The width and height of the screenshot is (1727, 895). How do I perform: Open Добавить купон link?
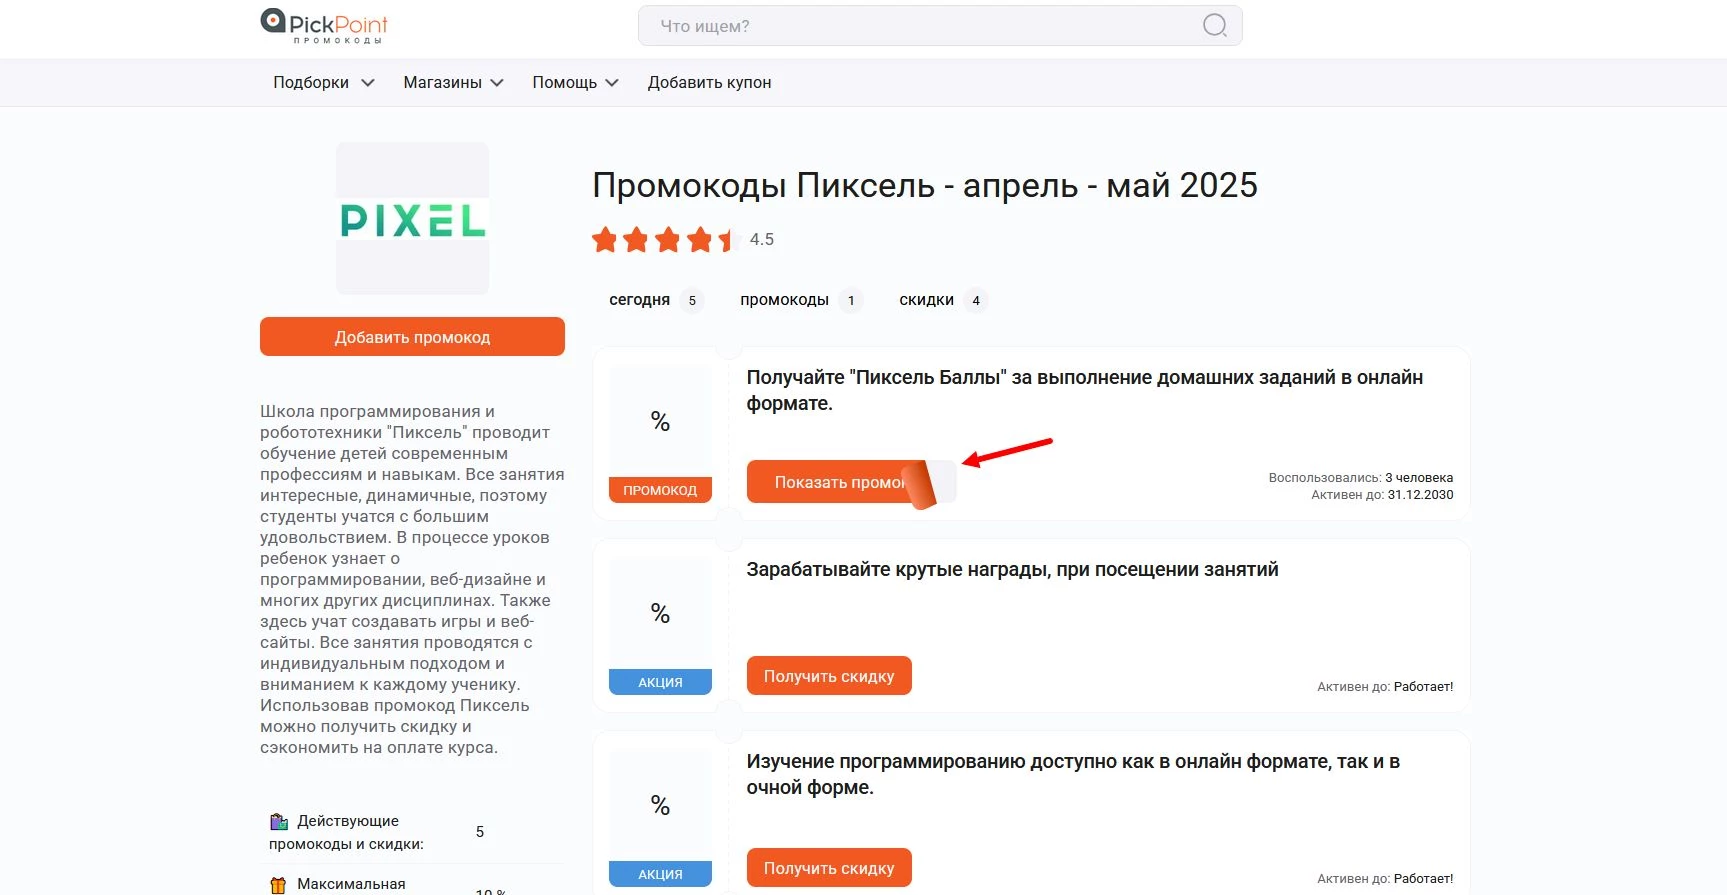coord(709,83)
